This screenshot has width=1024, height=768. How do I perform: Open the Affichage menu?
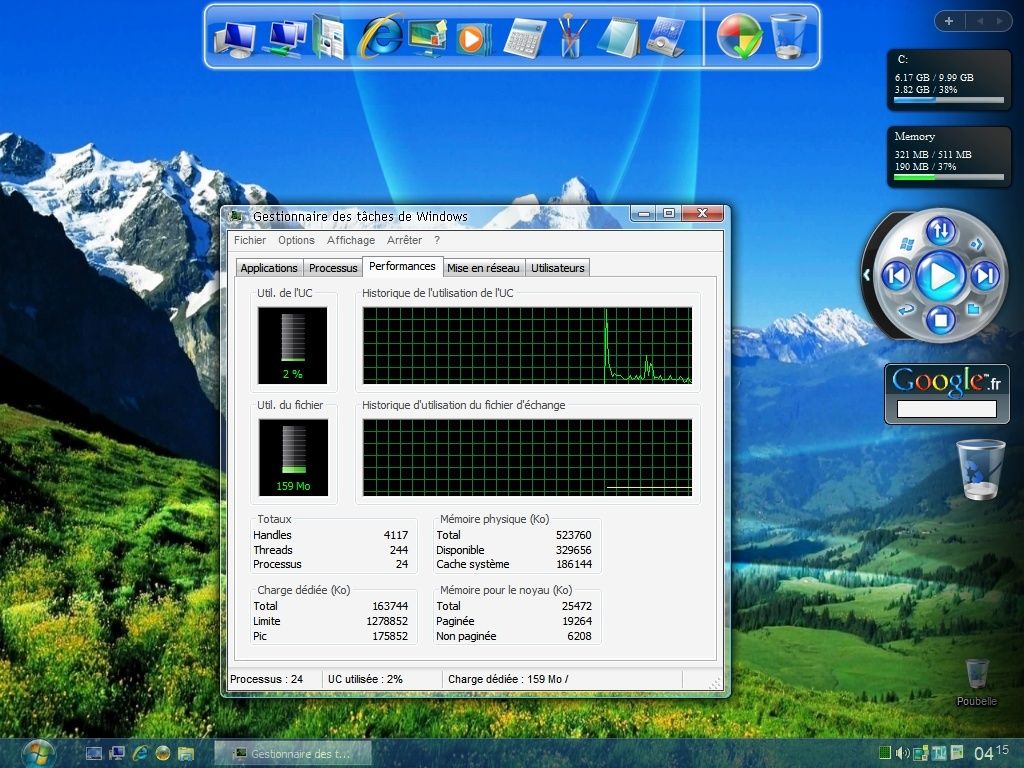coord(351,240)
